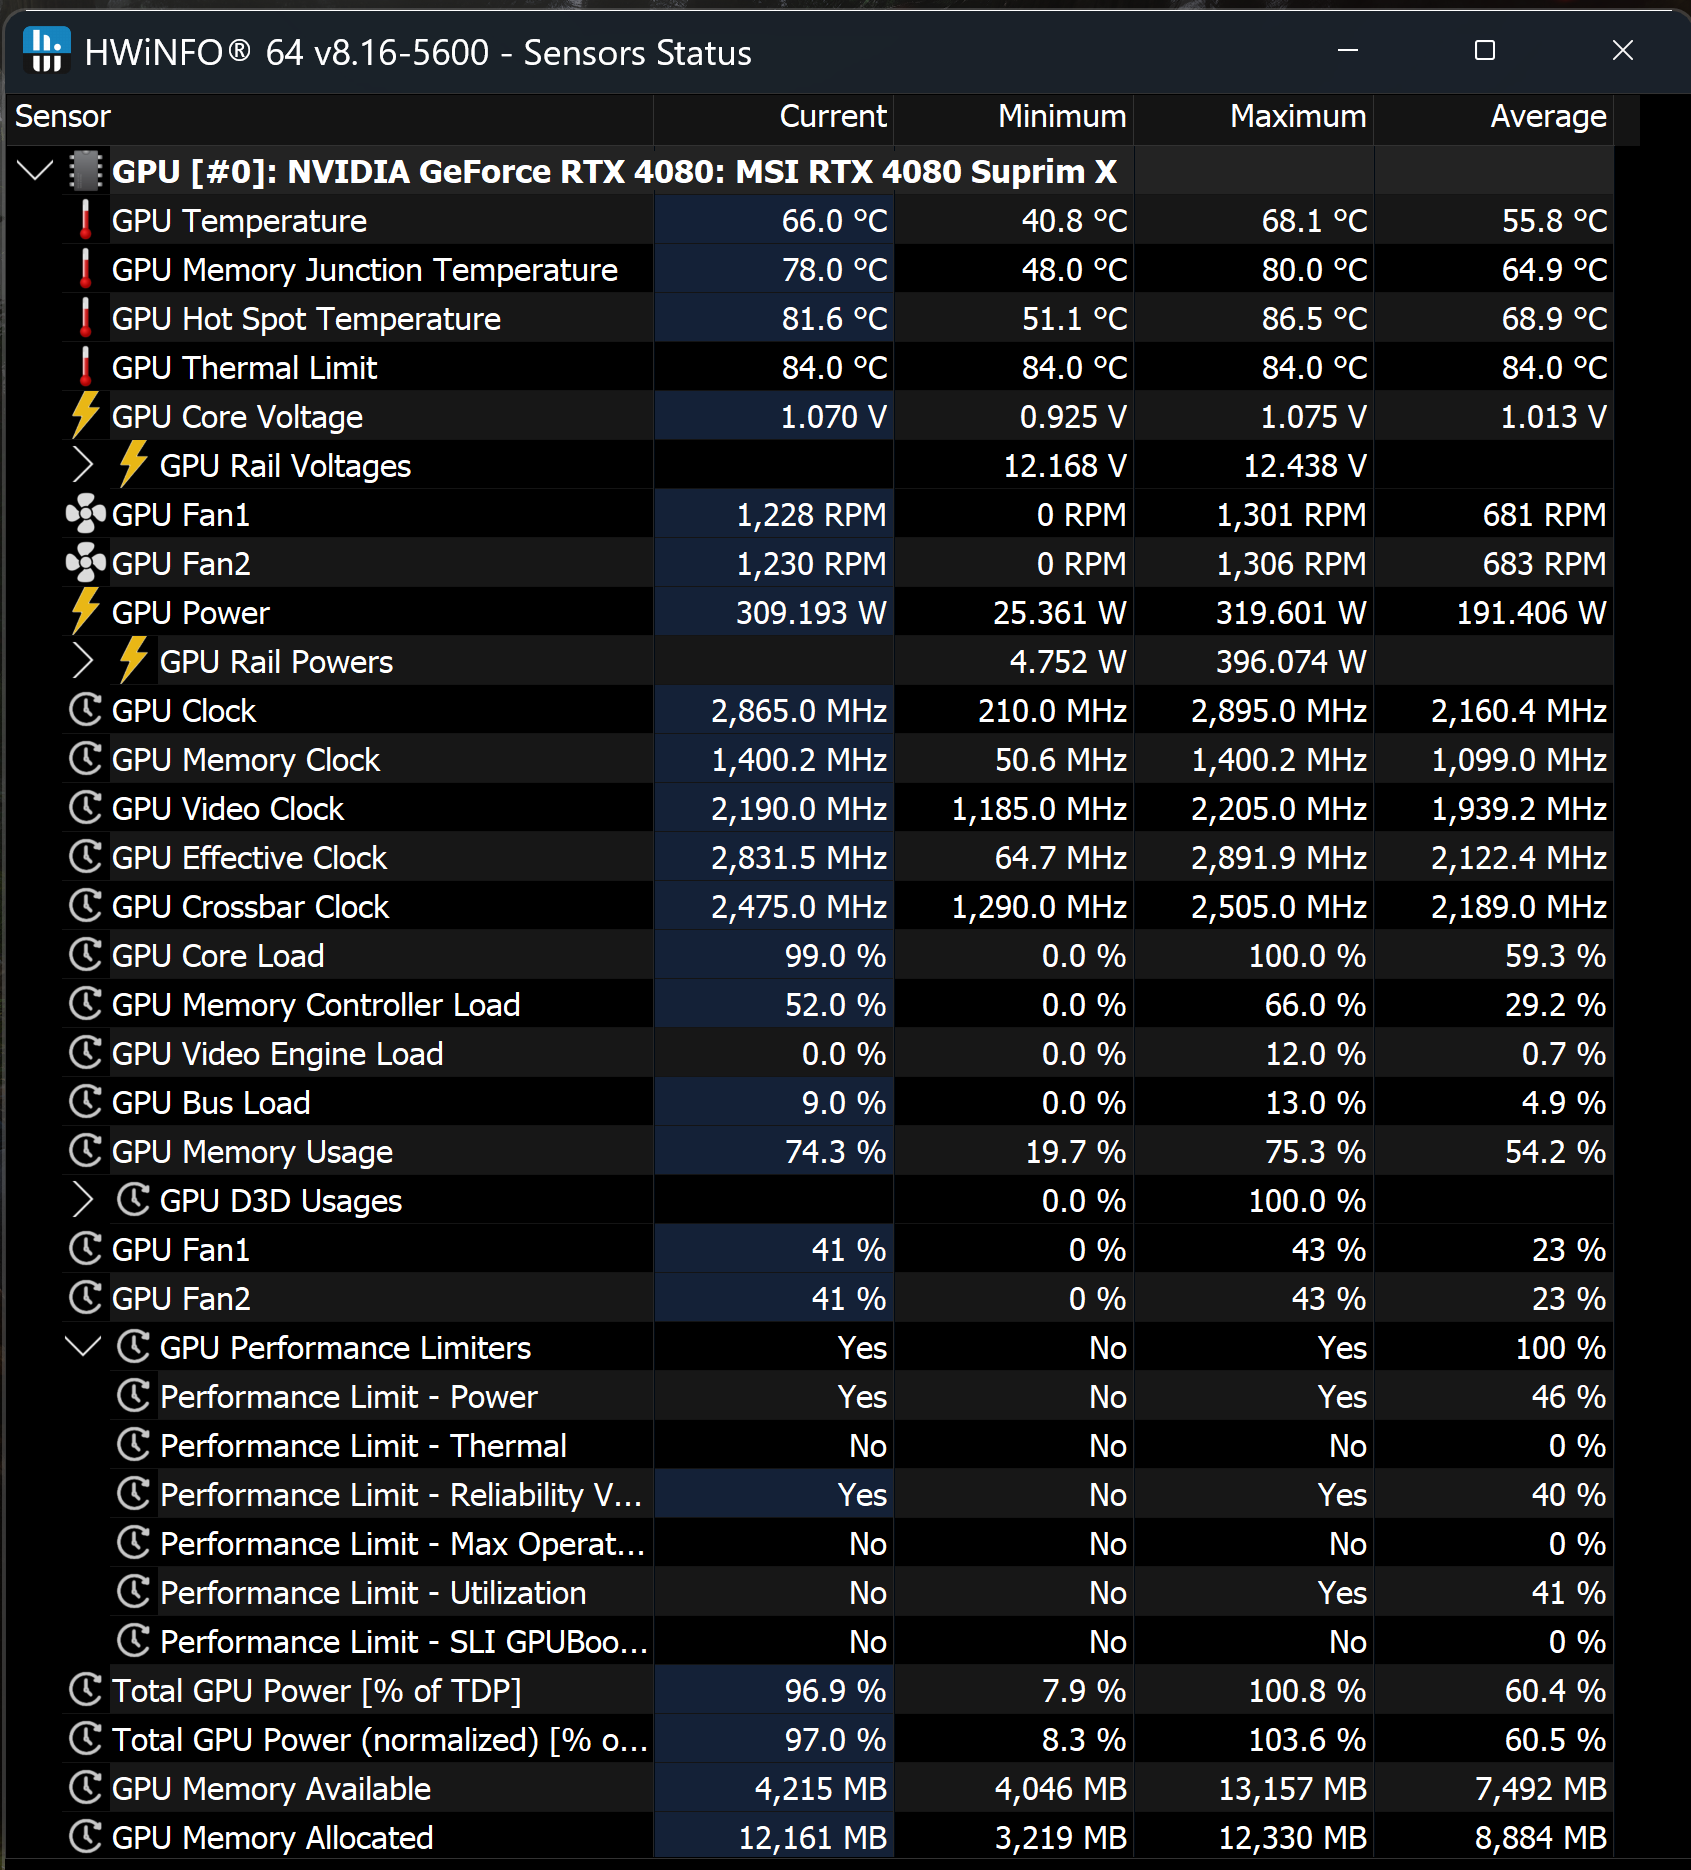Click the Current column header
The width and height of the screenshot is (1691, 1870).
click(x=774, y=117)
